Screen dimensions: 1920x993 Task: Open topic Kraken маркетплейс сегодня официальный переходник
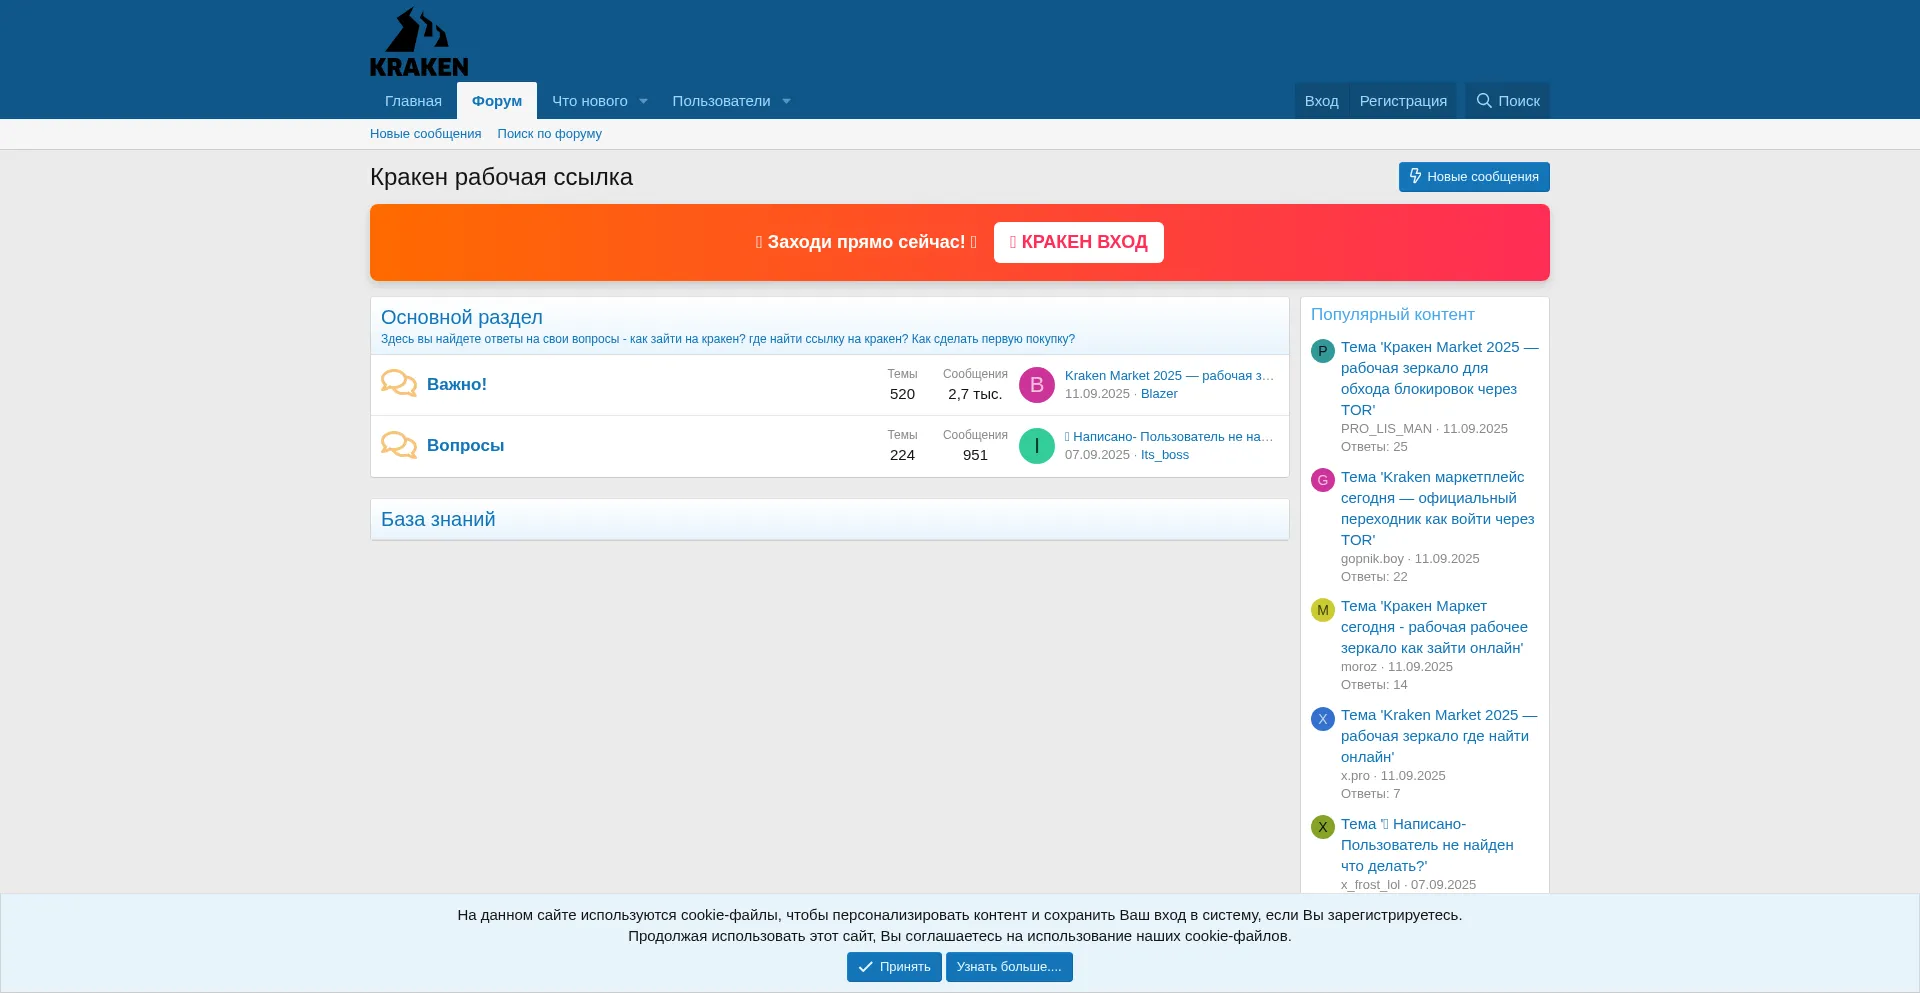1438,508
